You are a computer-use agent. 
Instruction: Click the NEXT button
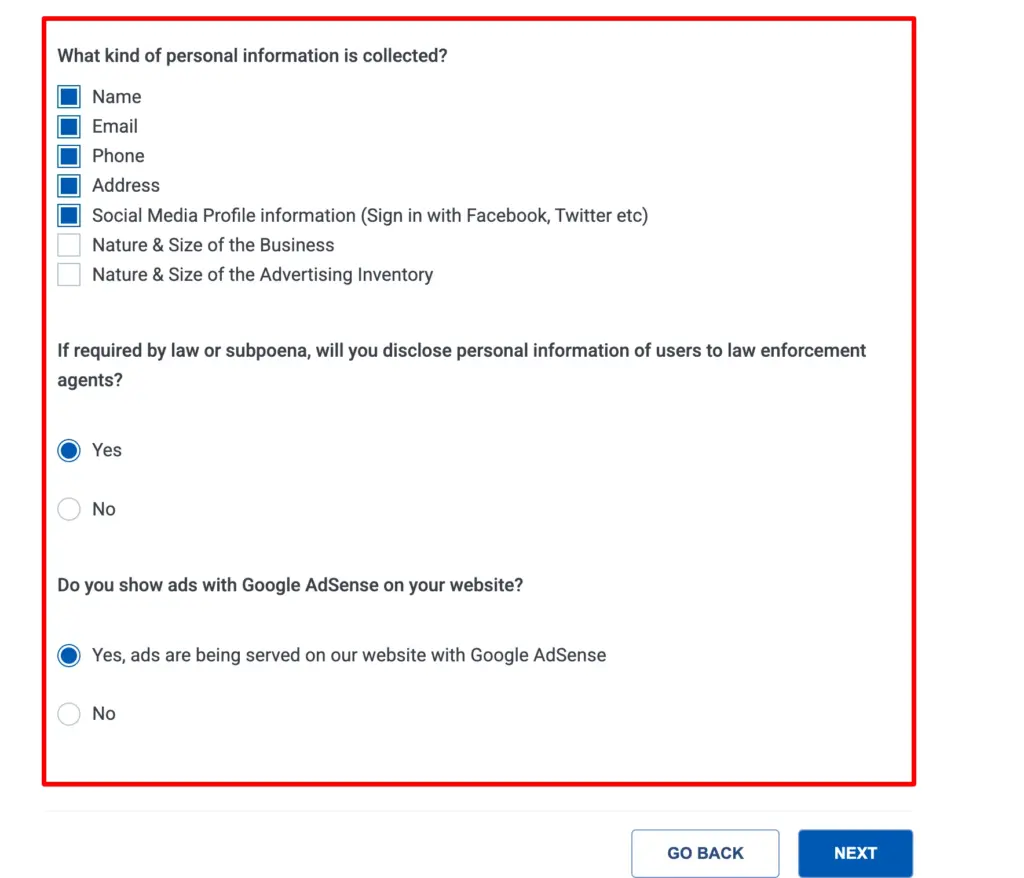(855, 853)
